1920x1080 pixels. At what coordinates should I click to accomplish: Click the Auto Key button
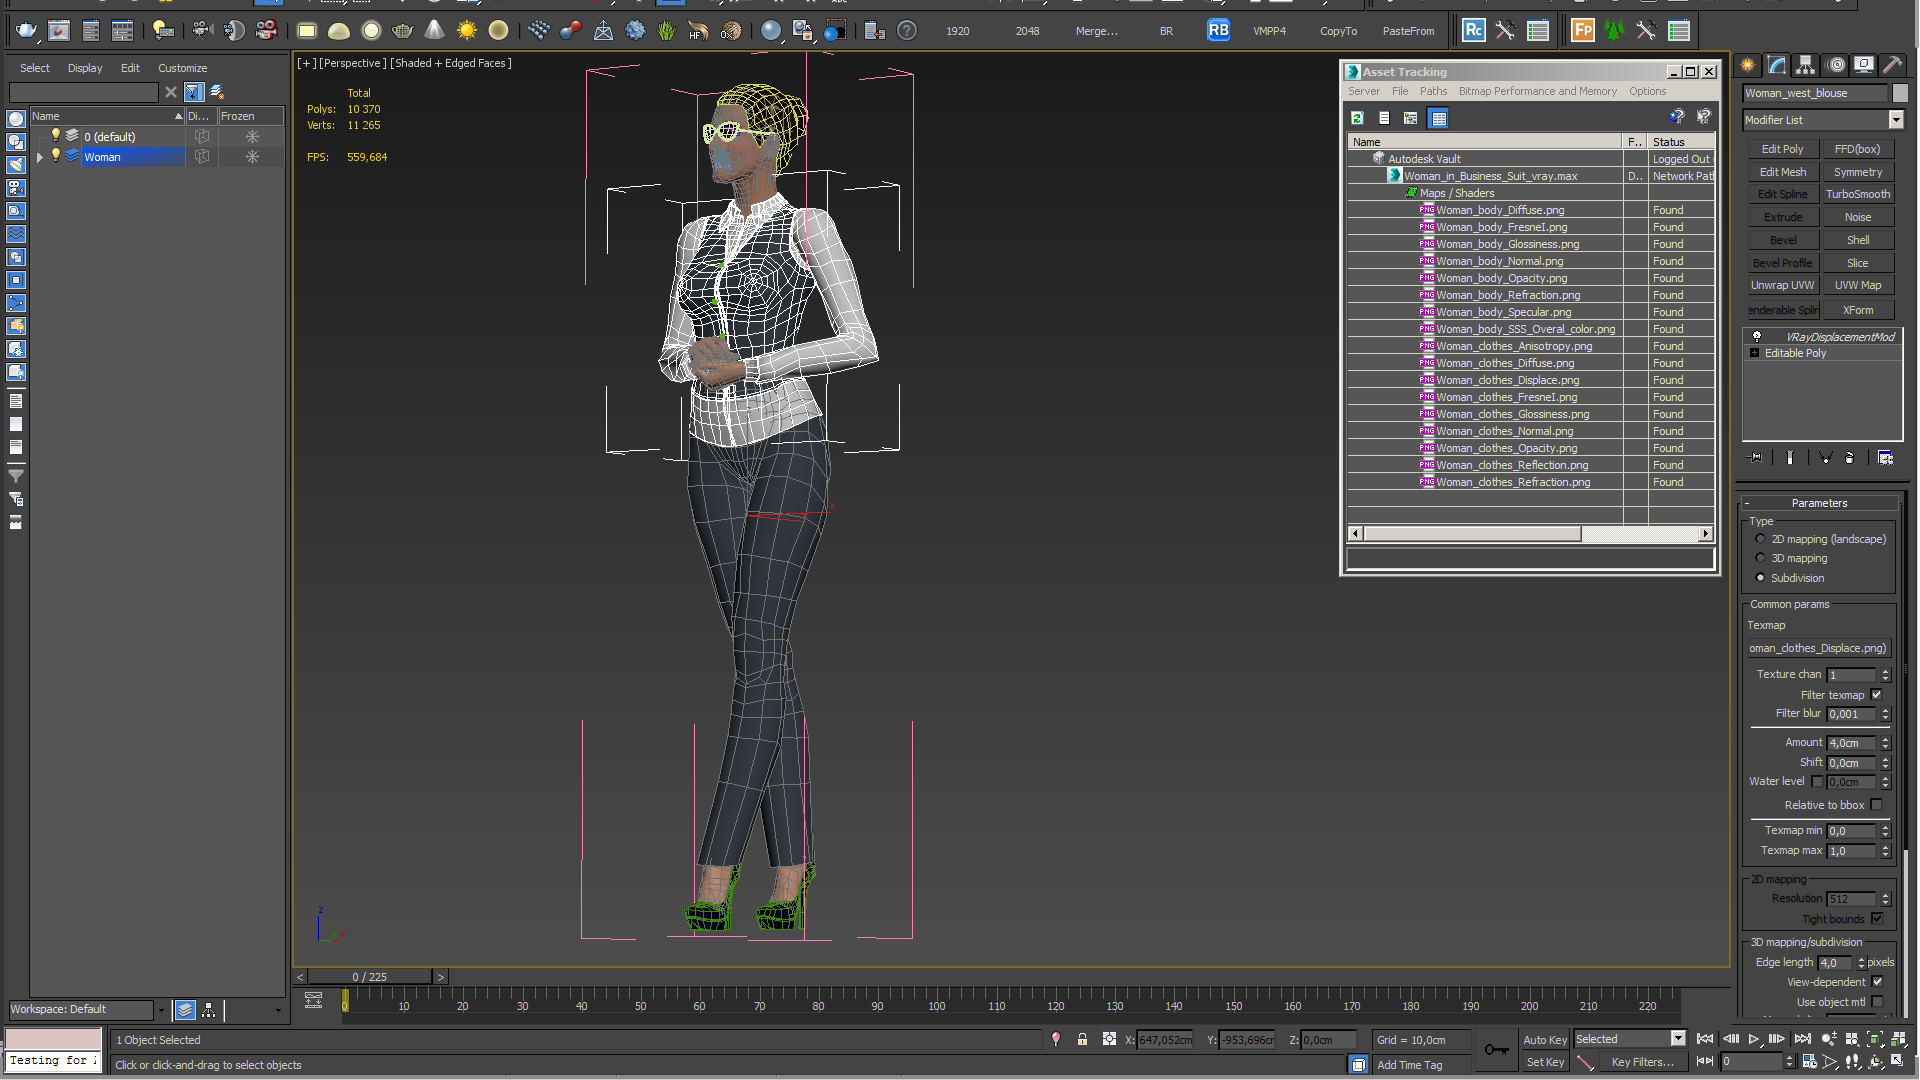coord(1544,1040)
